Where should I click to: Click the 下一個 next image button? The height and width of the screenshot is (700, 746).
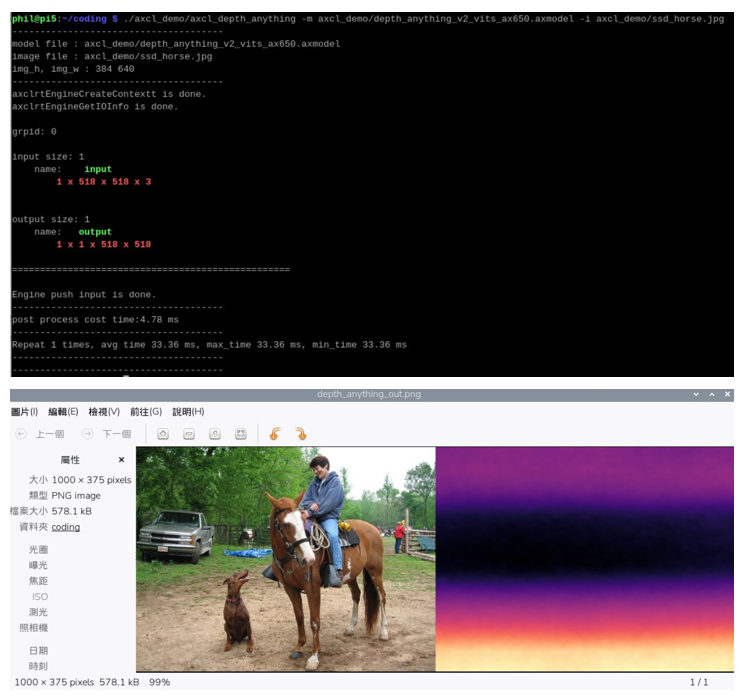coord(107,434)
